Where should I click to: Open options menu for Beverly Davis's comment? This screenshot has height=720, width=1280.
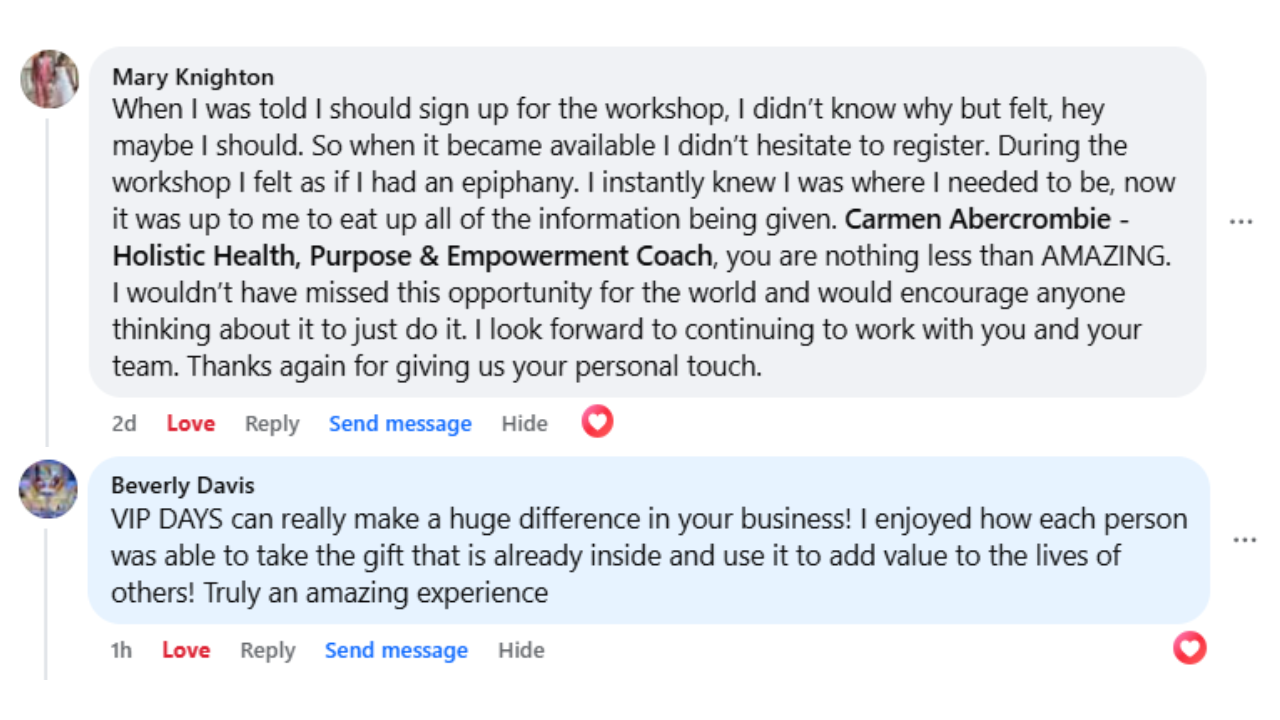pyautogui.click(x=1244, y=540)
